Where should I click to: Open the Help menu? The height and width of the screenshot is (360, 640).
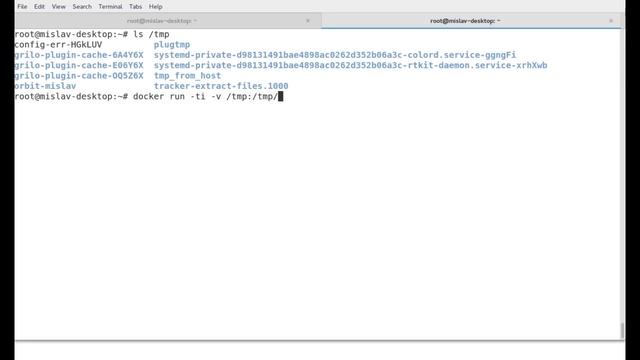[x=156, y=7]
